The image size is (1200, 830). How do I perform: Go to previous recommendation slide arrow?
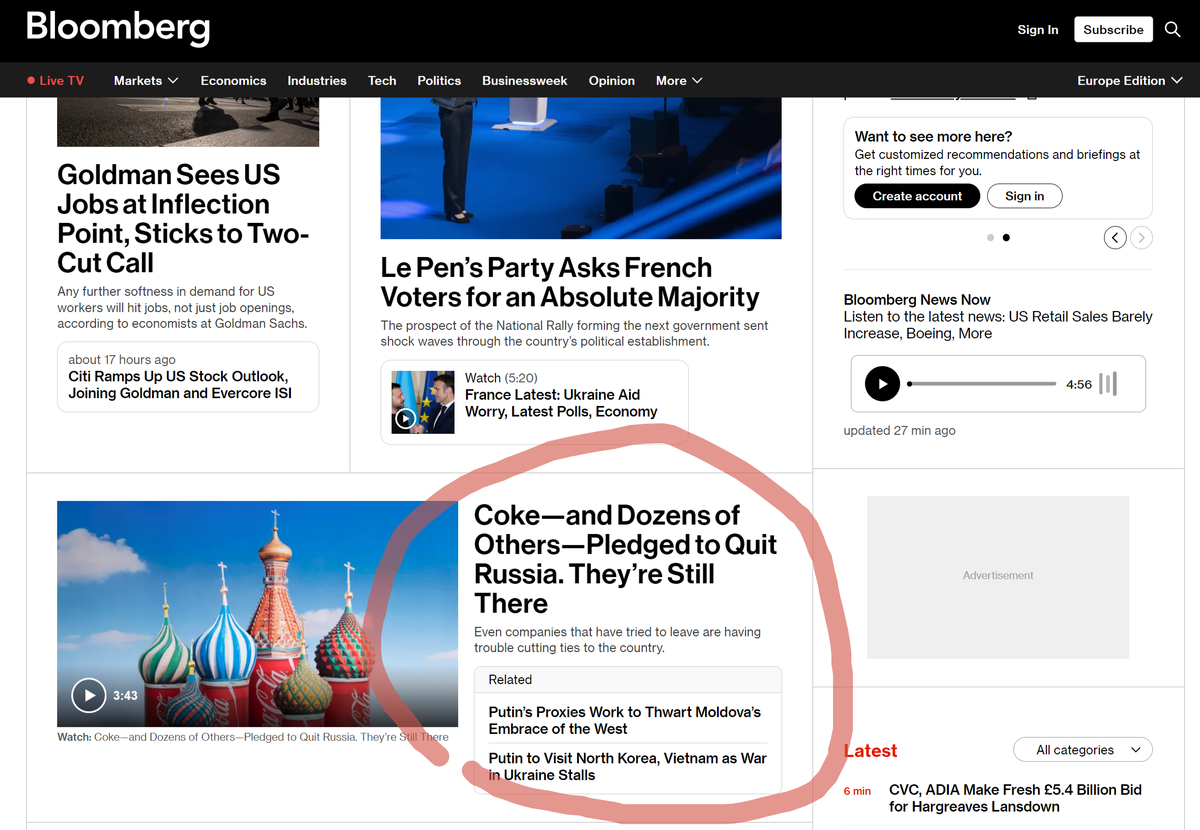[1115, 237]
